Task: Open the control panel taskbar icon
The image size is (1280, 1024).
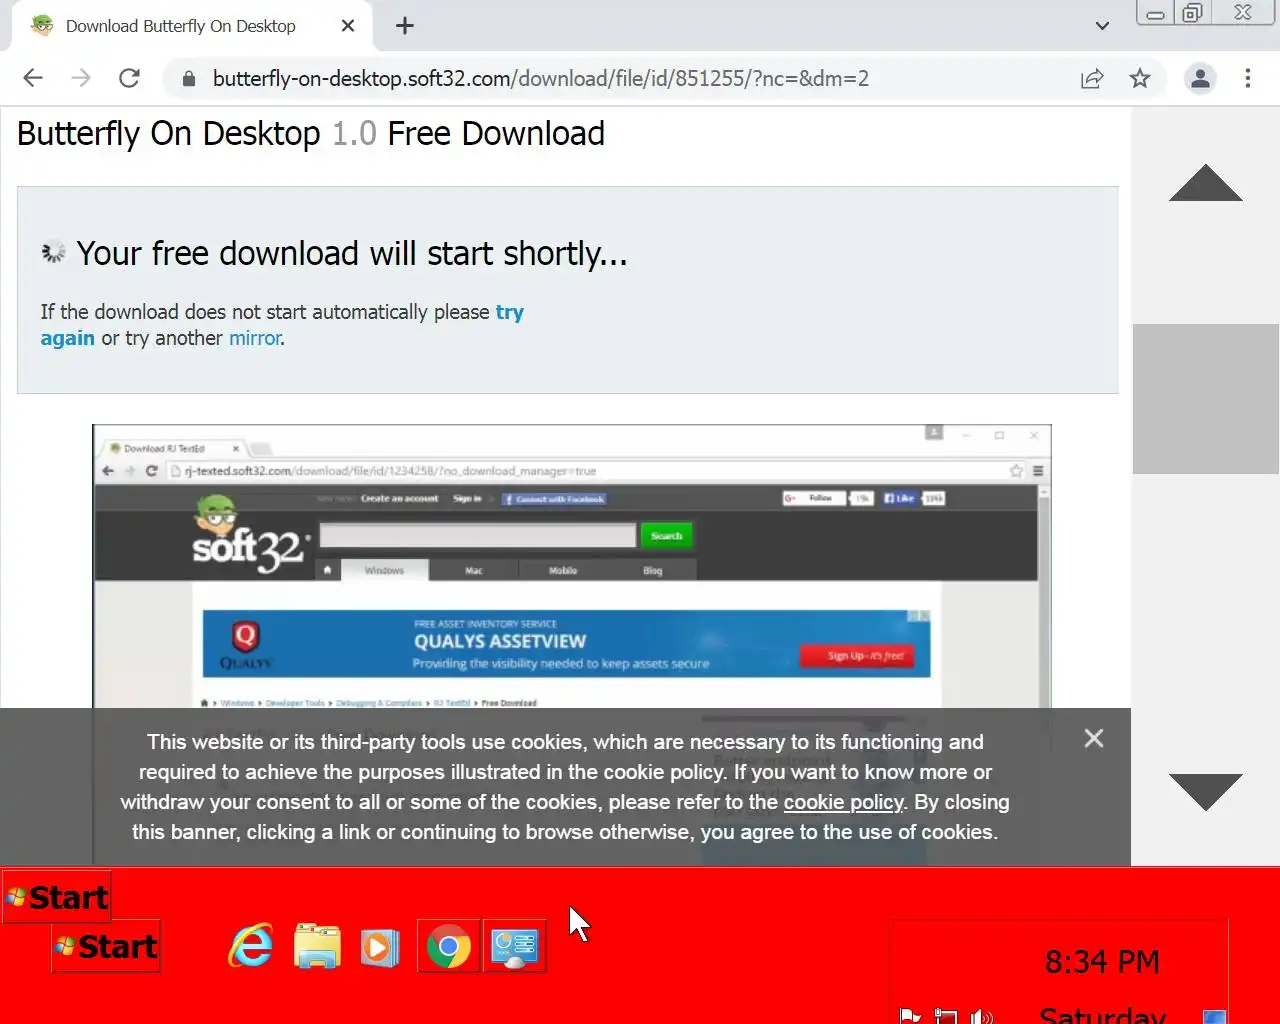Action: click(515, 946)
